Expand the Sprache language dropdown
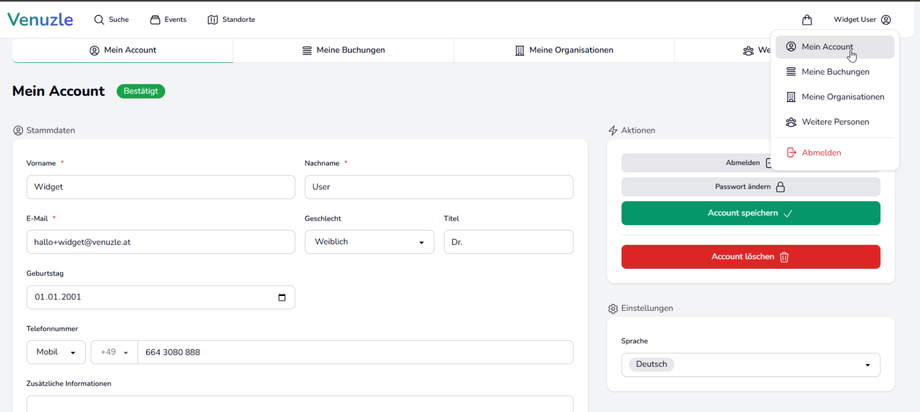The height and width of the screenshot is (412, 920). tap(867, 365)
